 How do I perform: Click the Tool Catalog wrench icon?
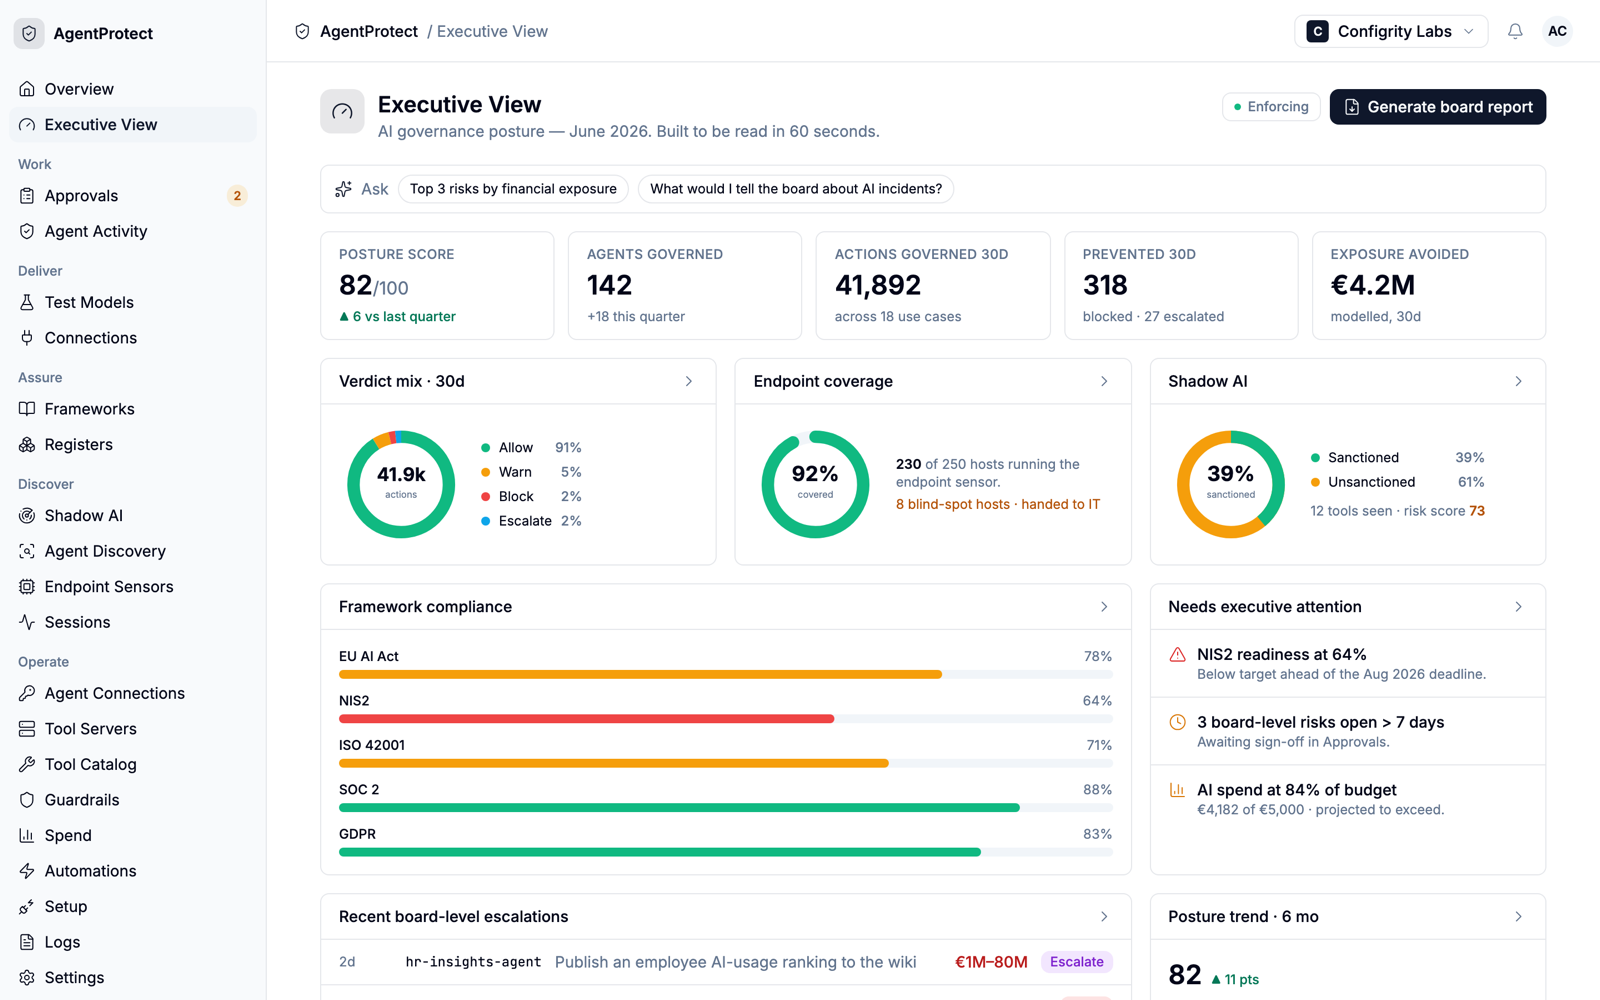point(27,764)
